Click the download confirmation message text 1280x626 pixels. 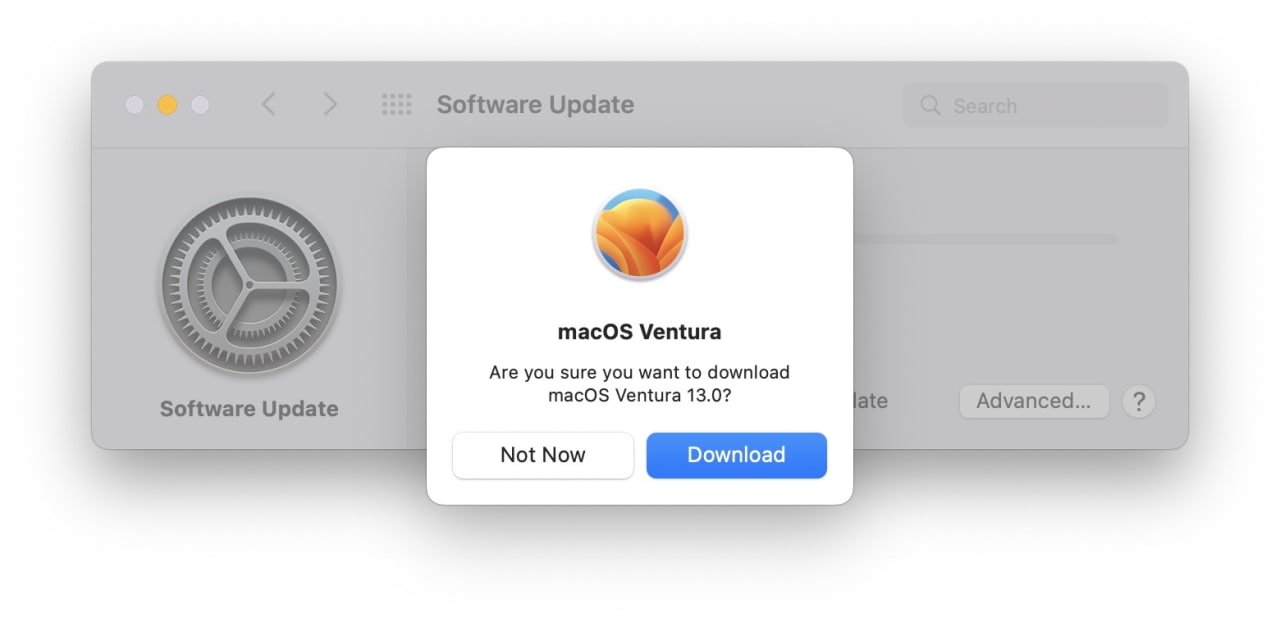click(640, 383)
